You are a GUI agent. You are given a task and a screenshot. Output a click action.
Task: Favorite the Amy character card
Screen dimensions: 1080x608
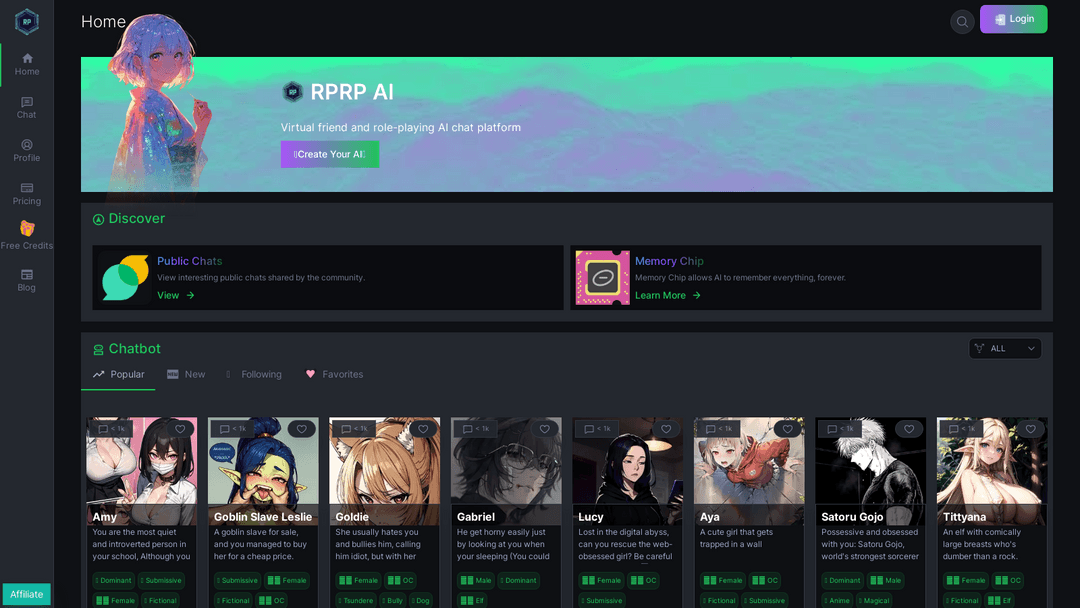pos(179,428)
